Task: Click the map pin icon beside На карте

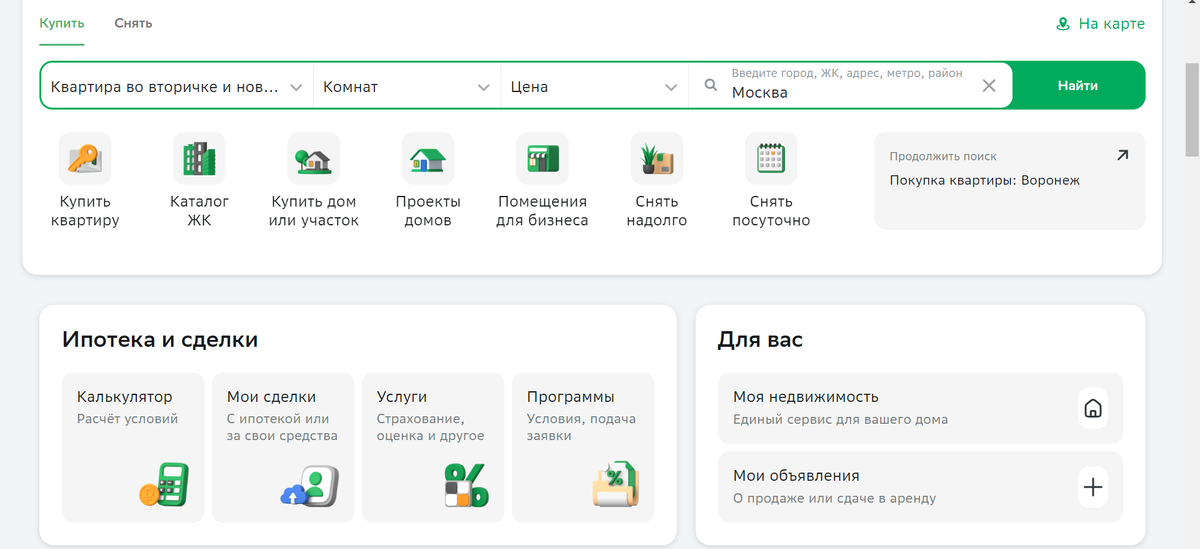Action: coord(1063,24)
